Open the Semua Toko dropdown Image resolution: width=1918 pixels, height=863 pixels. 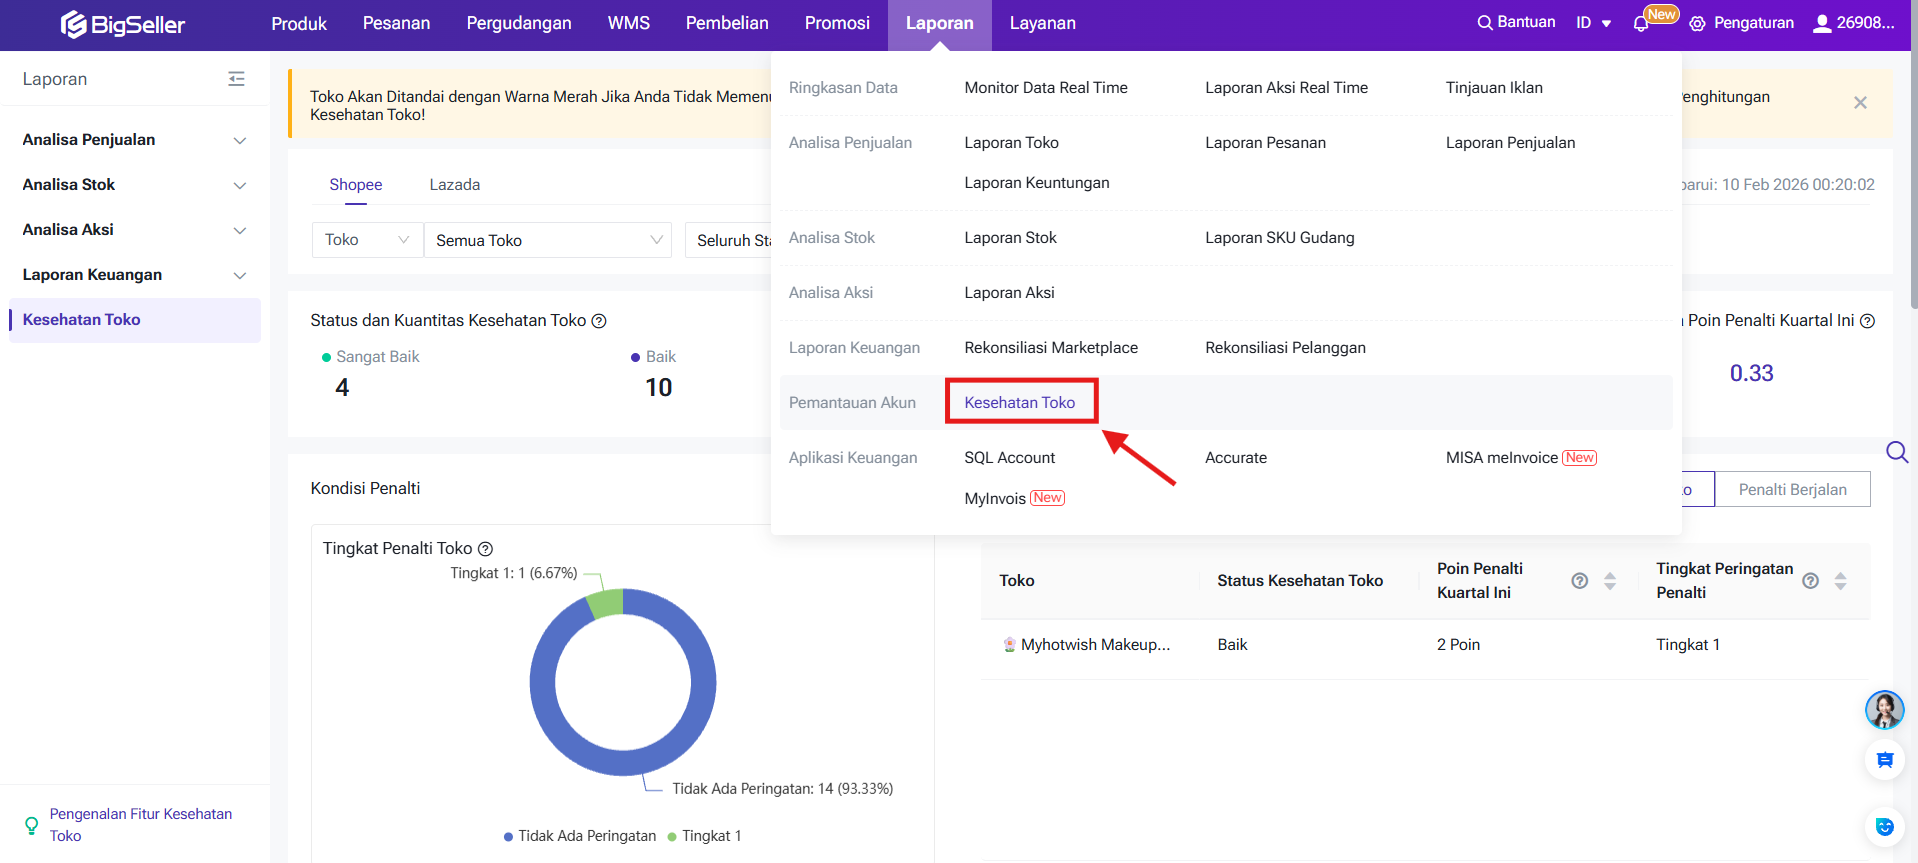click(x=548, y=240)
